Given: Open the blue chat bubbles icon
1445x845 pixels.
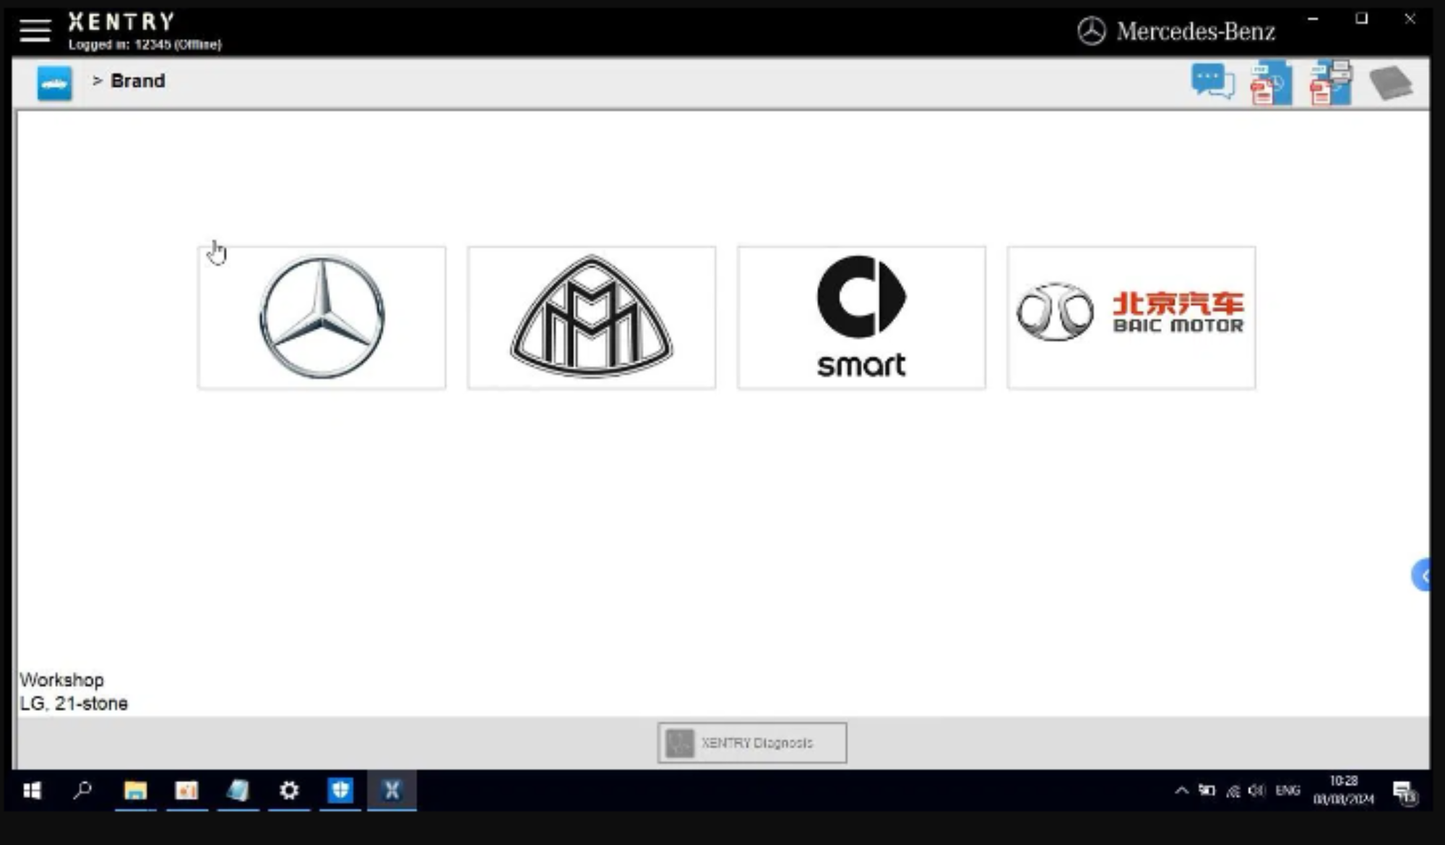Looking at the screenshot, I should coord(1212,82).
